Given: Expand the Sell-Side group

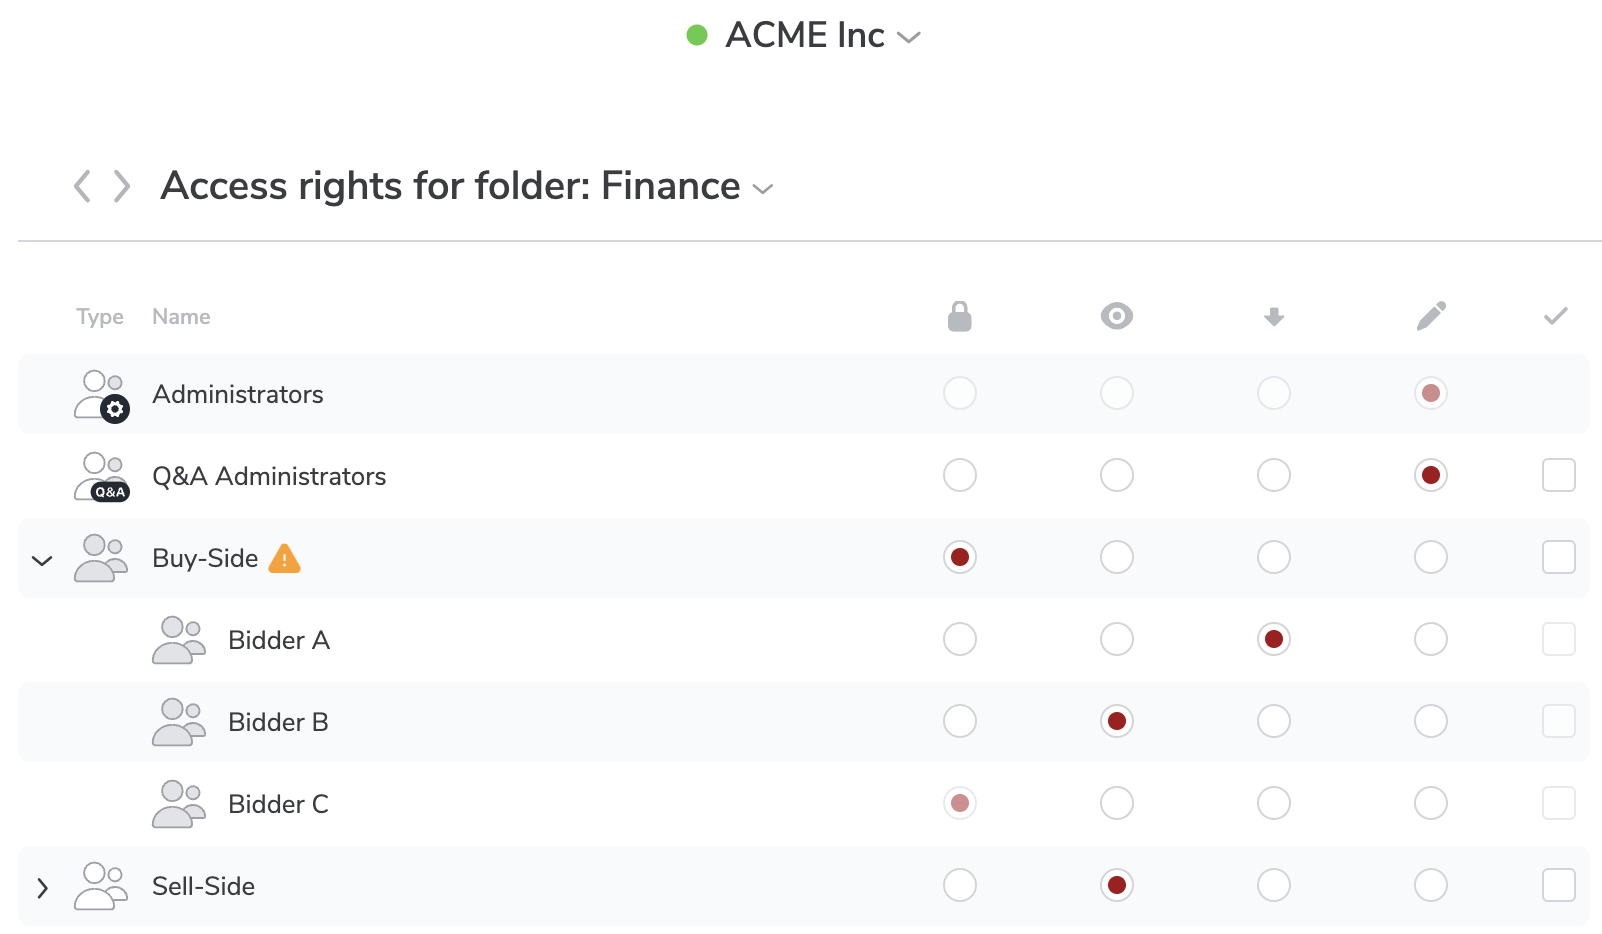Looking at the screenshot, I should coord(42,887).
